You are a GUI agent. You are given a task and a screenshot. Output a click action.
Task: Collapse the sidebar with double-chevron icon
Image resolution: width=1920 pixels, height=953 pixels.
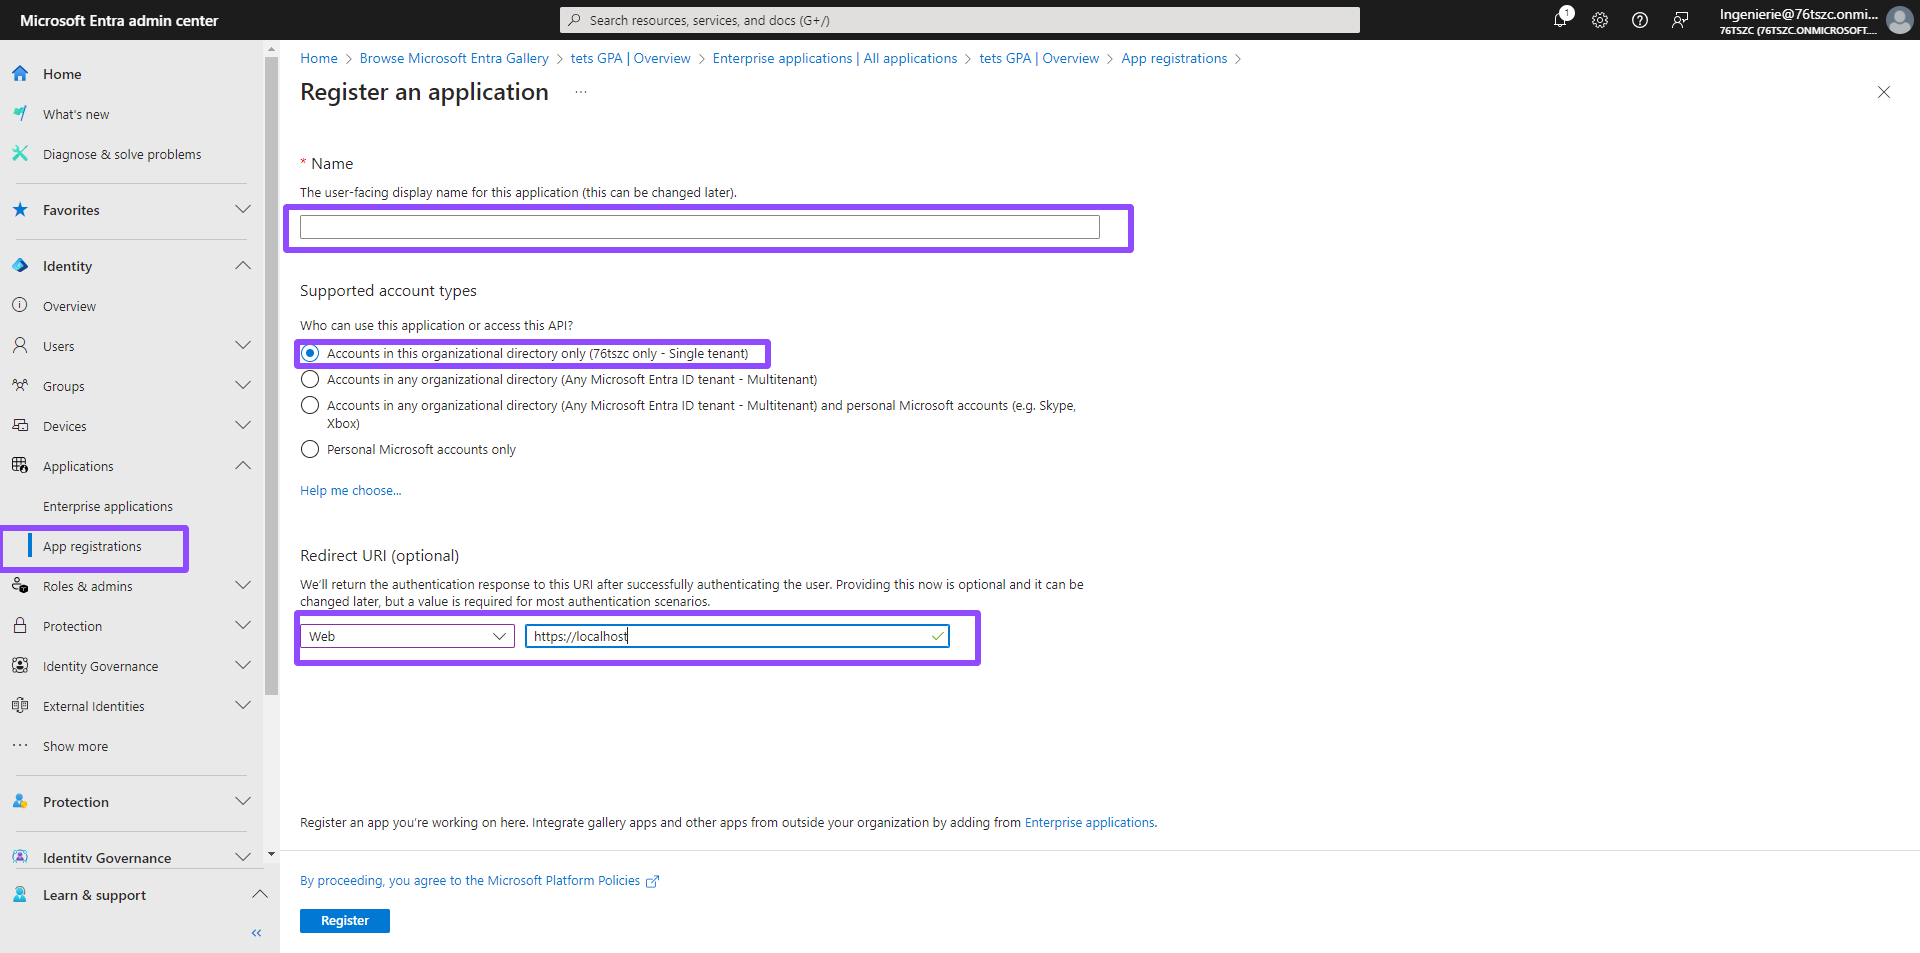pos(257,933)
